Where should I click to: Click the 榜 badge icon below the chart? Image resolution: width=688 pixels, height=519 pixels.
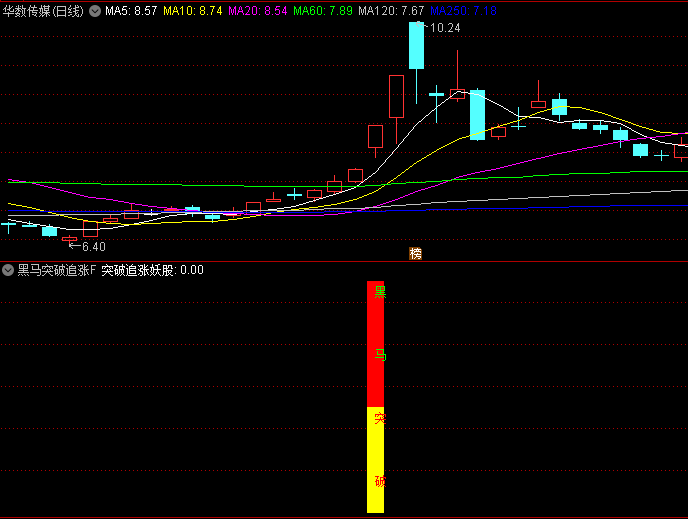[415, 254]
